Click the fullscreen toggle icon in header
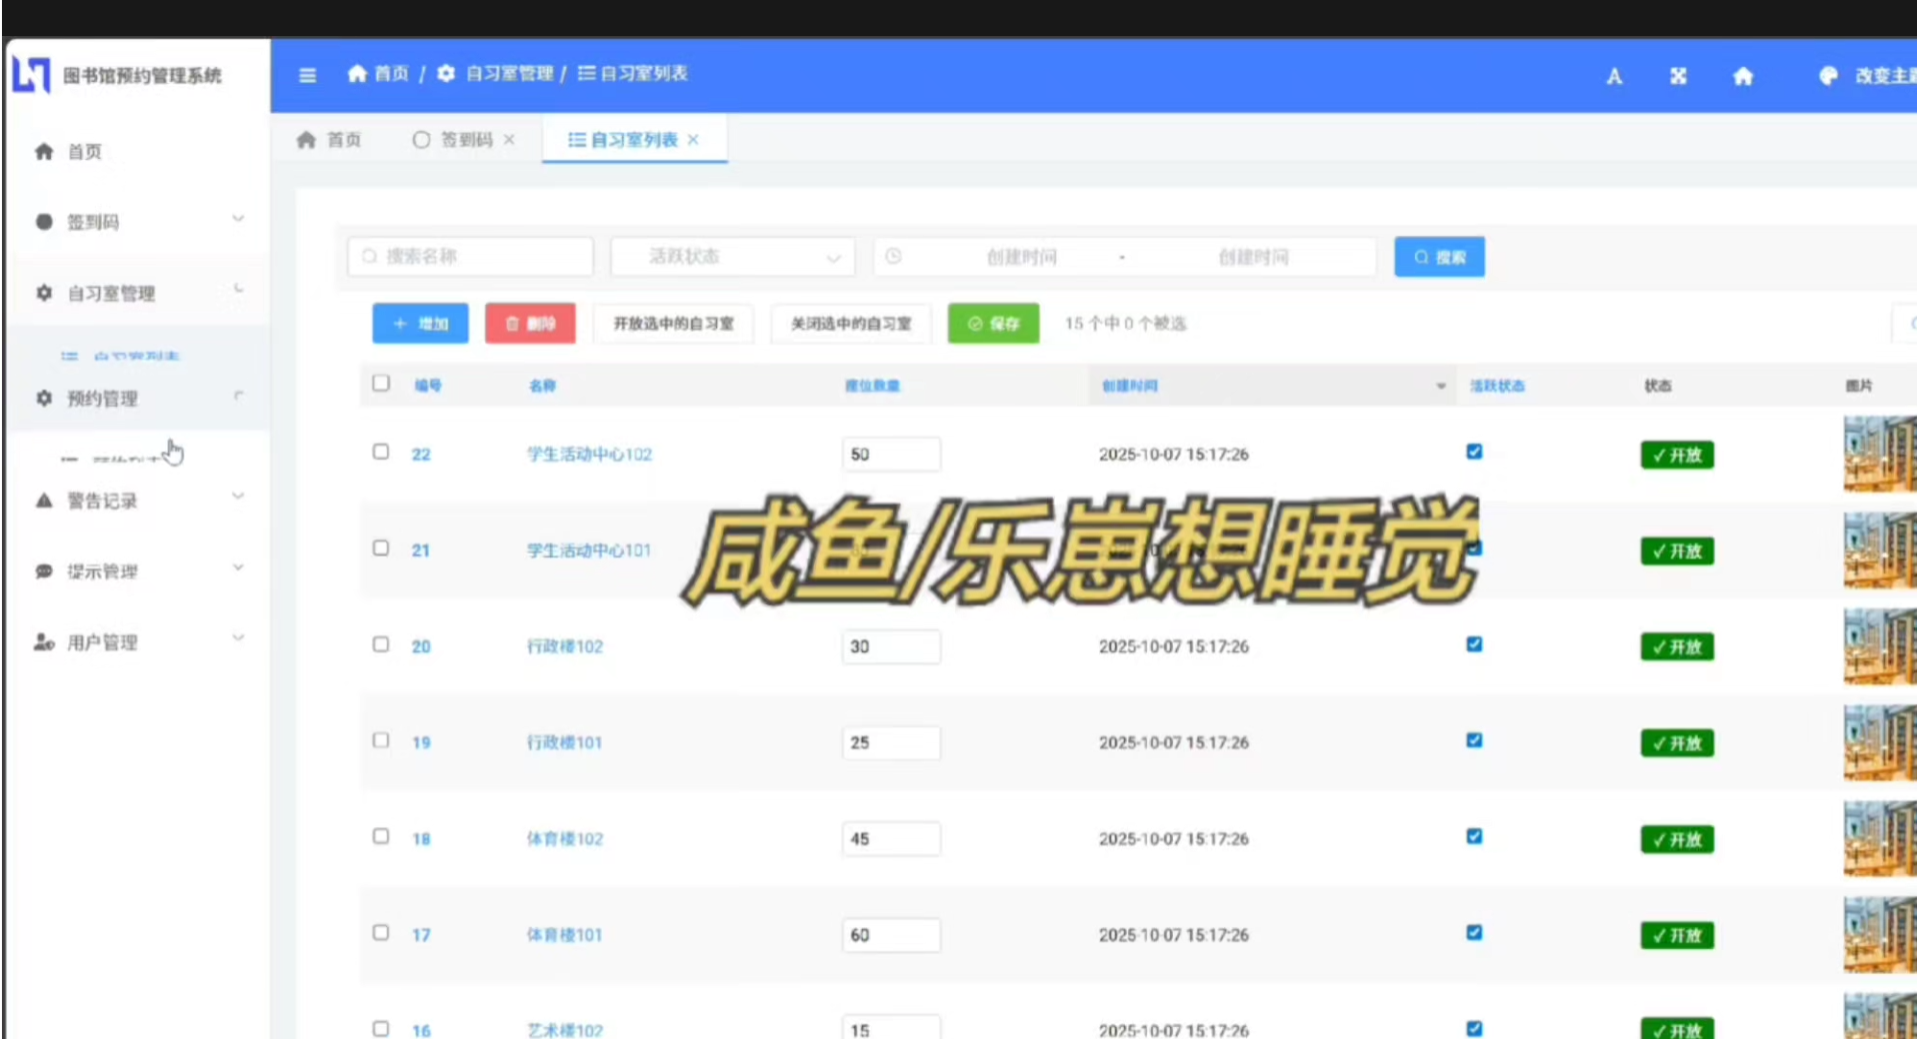 pyautogui.click(x=1678, y=77)
